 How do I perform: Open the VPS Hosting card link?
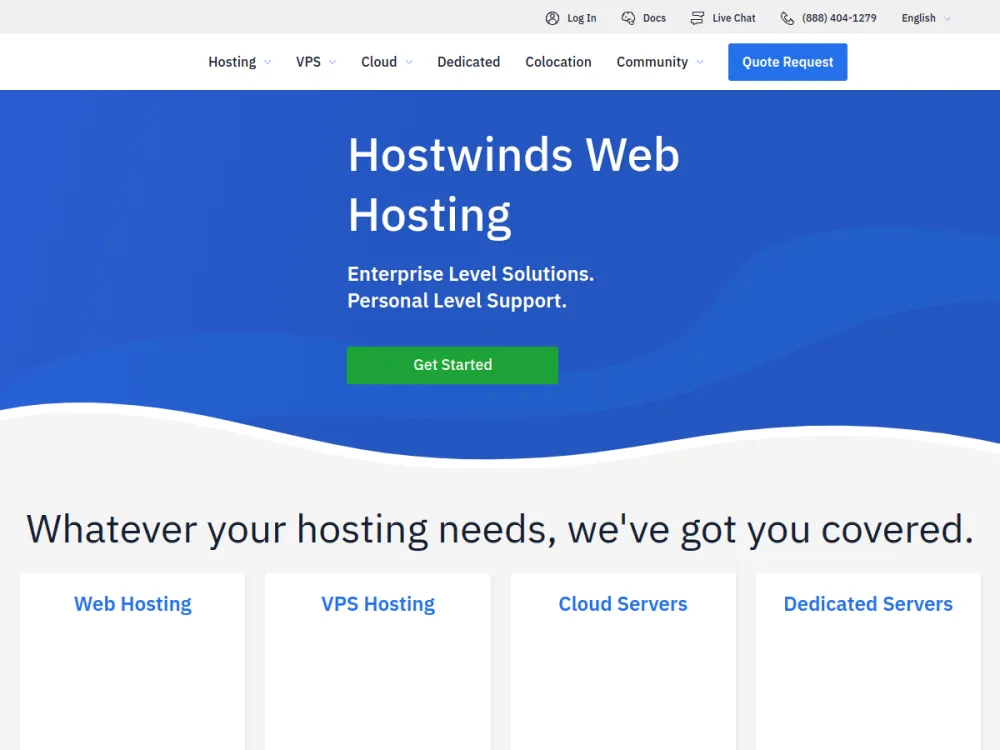click(378, 604)
